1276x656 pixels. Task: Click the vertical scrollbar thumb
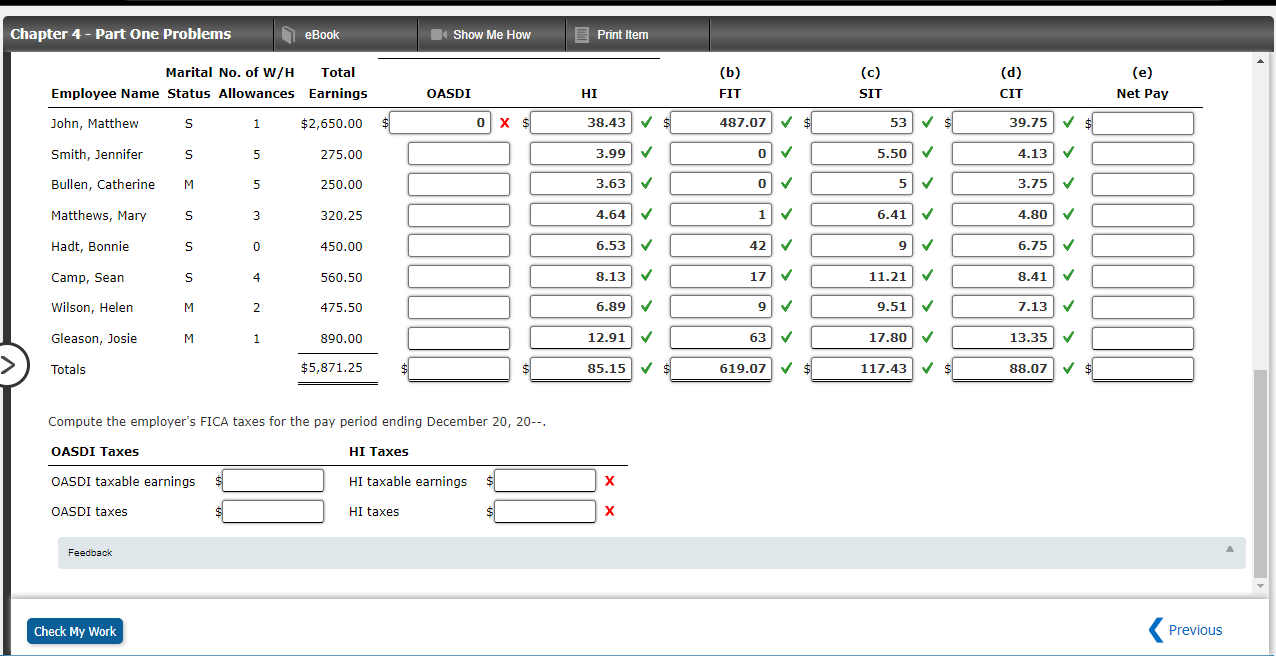coord(1260,472)
